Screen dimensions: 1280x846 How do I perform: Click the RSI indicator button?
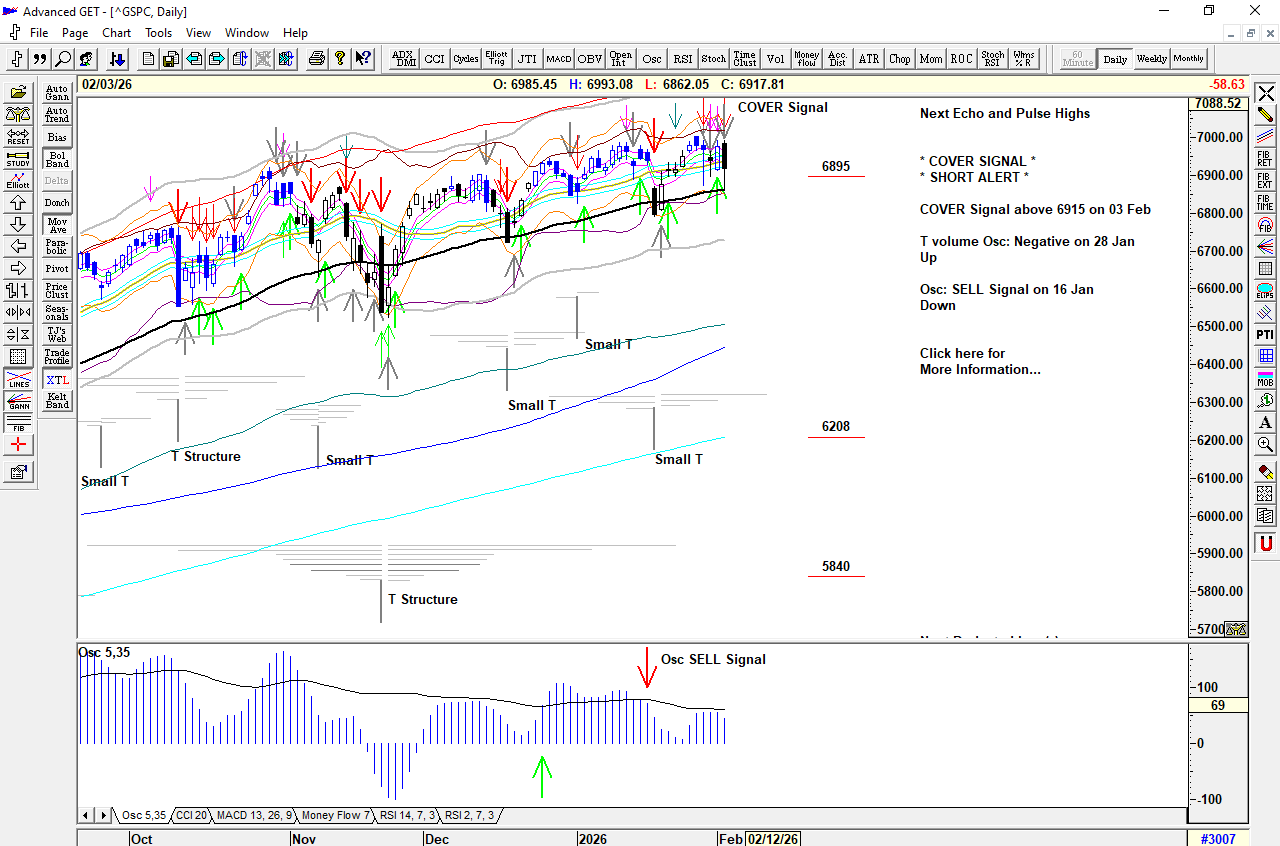click(682, 59)
